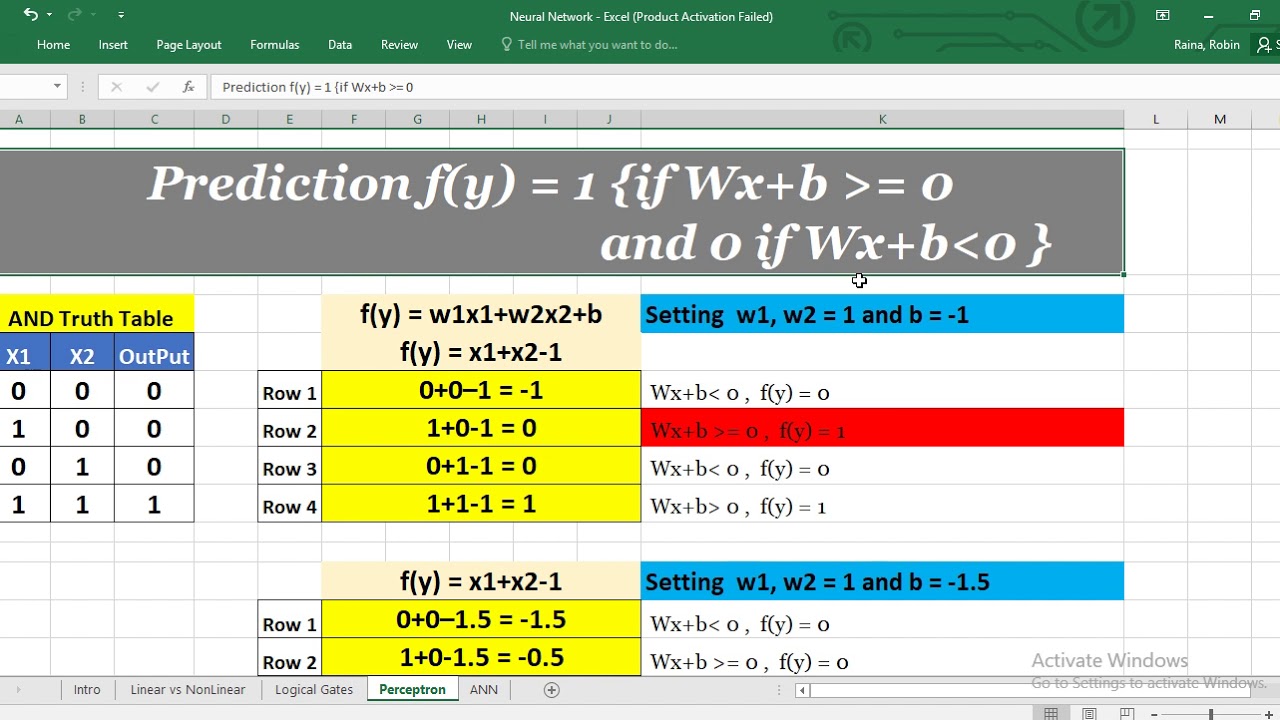Add a new sheet with plus icon

pos(551,690)
